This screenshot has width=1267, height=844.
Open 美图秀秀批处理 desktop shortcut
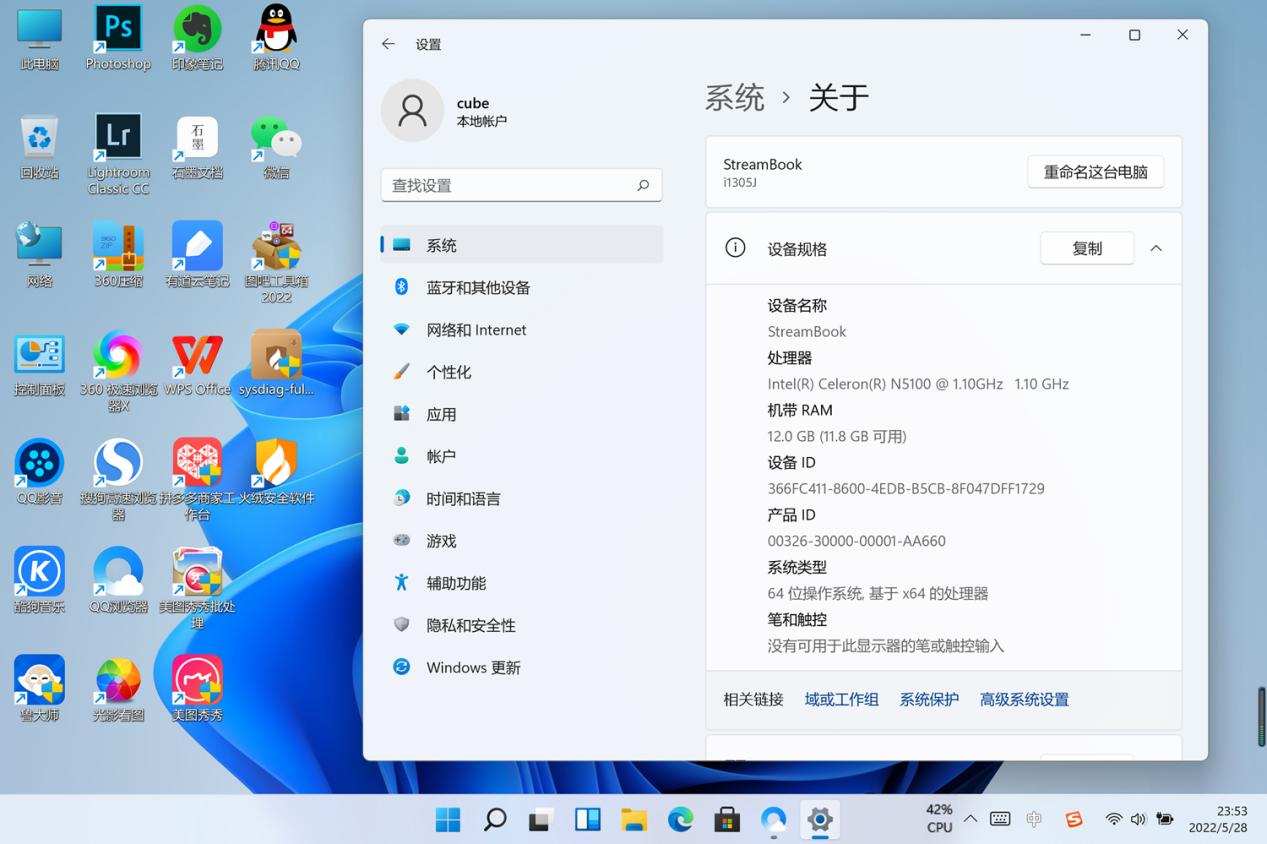coord(197,588)
